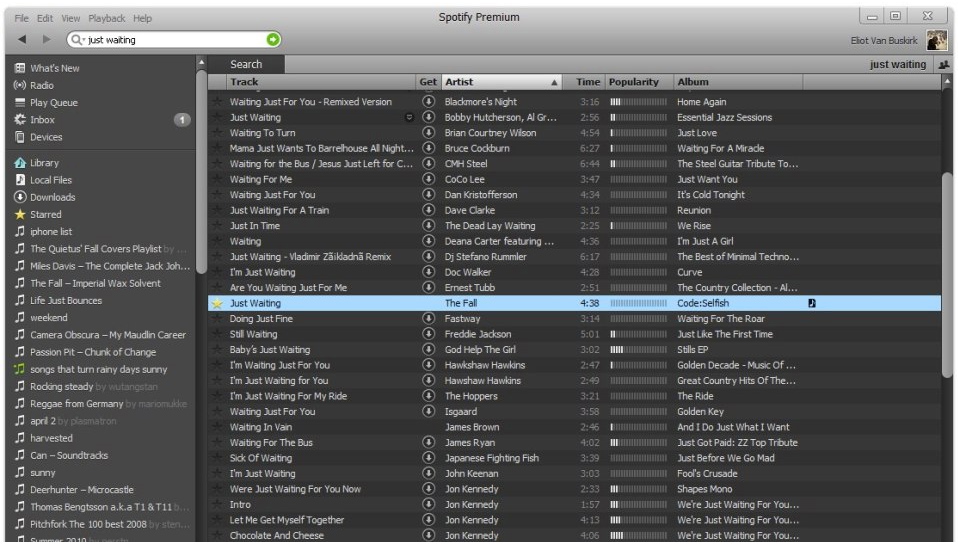Select the Search tab

pos(246,64)
